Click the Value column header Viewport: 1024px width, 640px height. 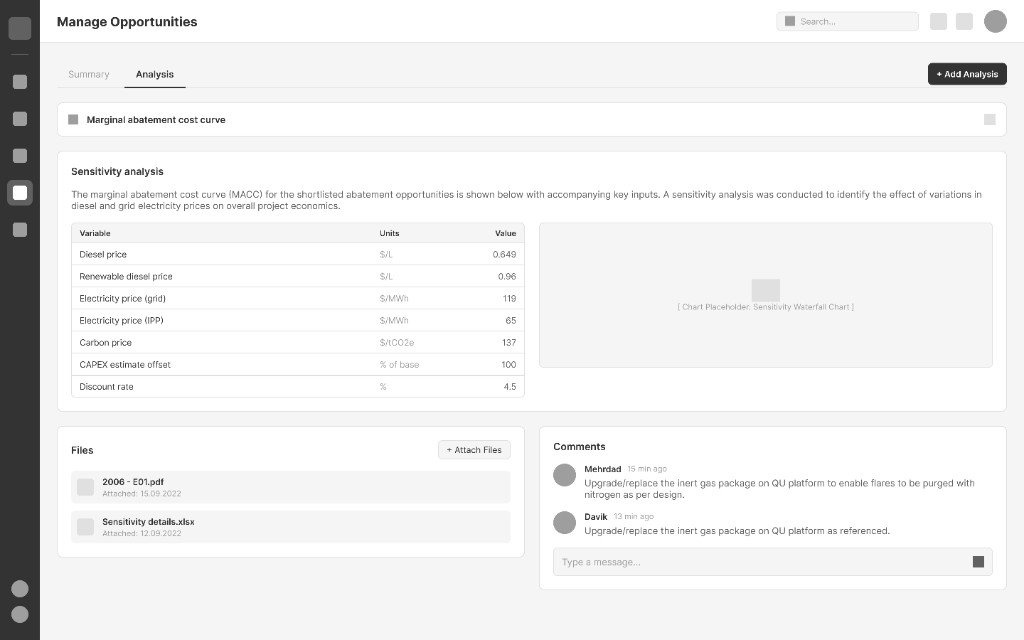pos(505,233)
